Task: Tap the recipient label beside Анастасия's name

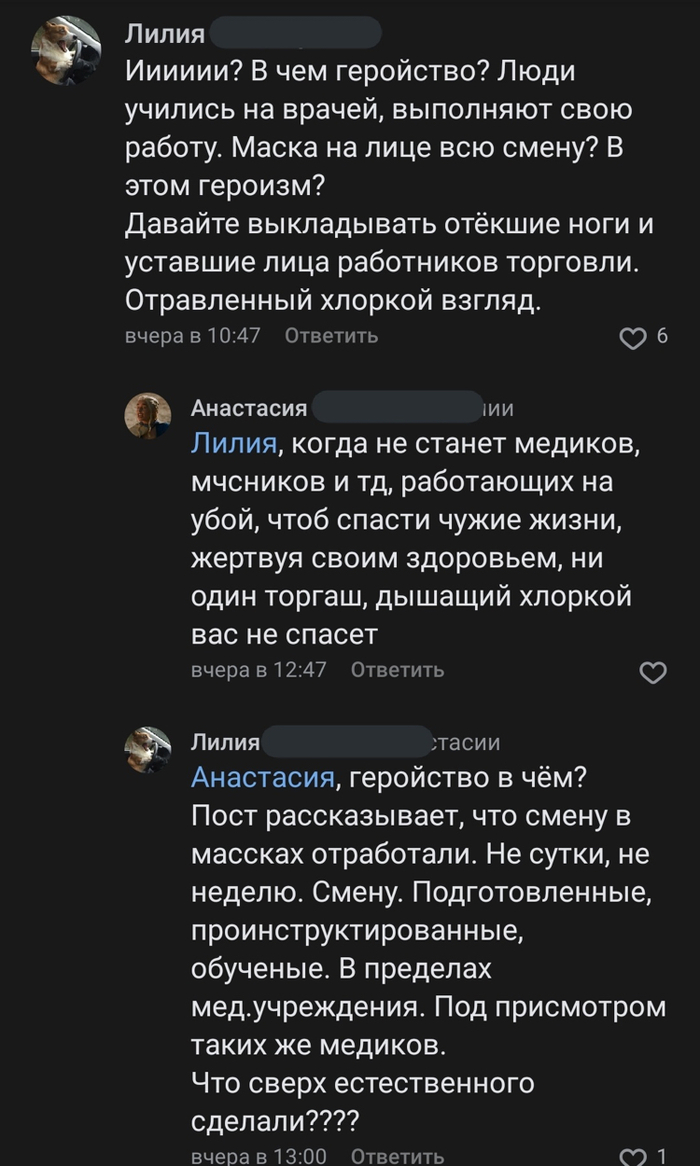Action: coord(498,408)
